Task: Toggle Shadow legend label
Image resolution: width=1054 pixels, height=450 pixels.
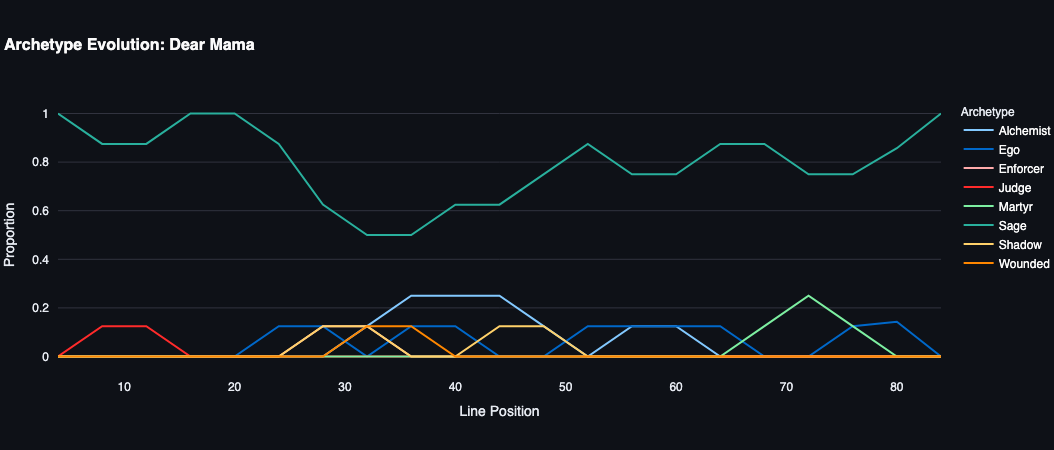Action: (x=1020, y=245)
